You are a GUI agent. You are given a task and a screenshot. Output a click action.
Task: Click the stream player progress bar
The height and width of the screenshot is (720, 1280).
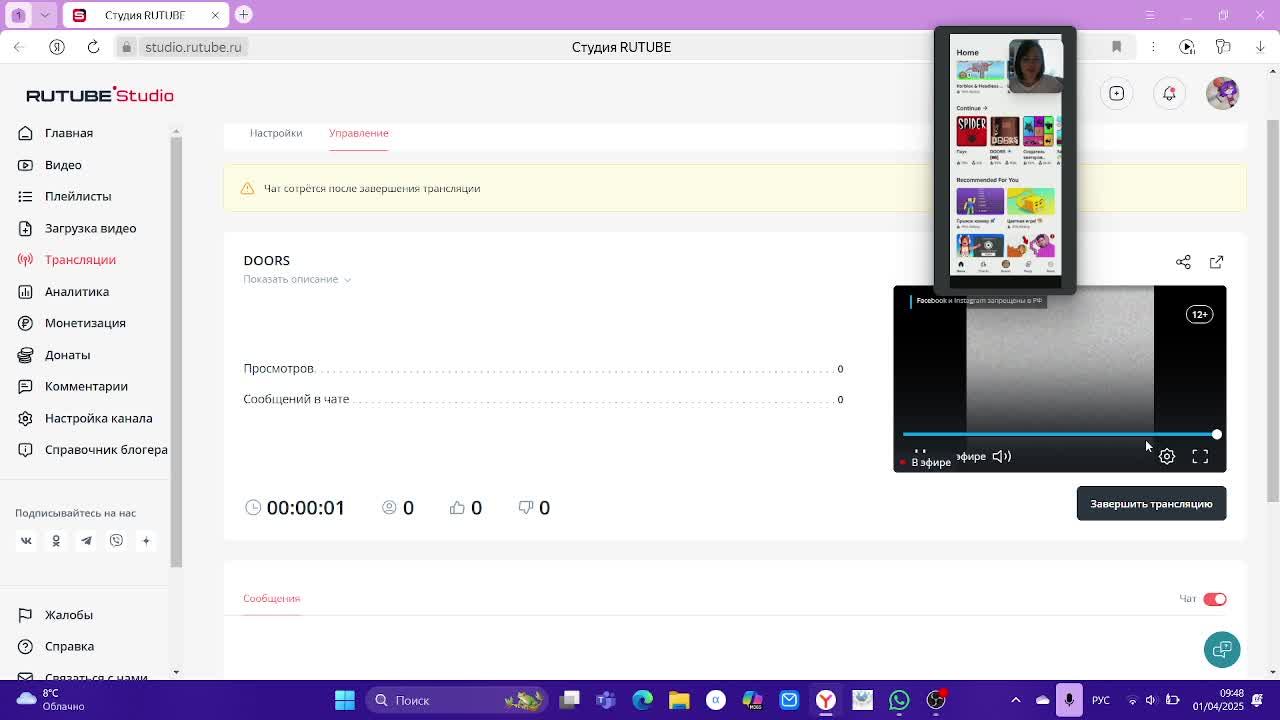point(1059,435)
